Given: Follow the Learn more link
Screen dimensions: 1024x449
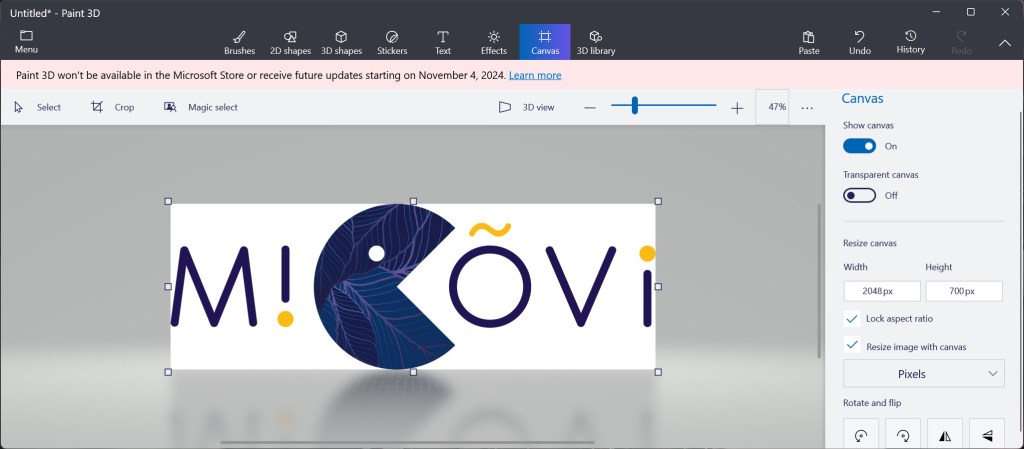Looking at the screenshot, I should (535, 75).
